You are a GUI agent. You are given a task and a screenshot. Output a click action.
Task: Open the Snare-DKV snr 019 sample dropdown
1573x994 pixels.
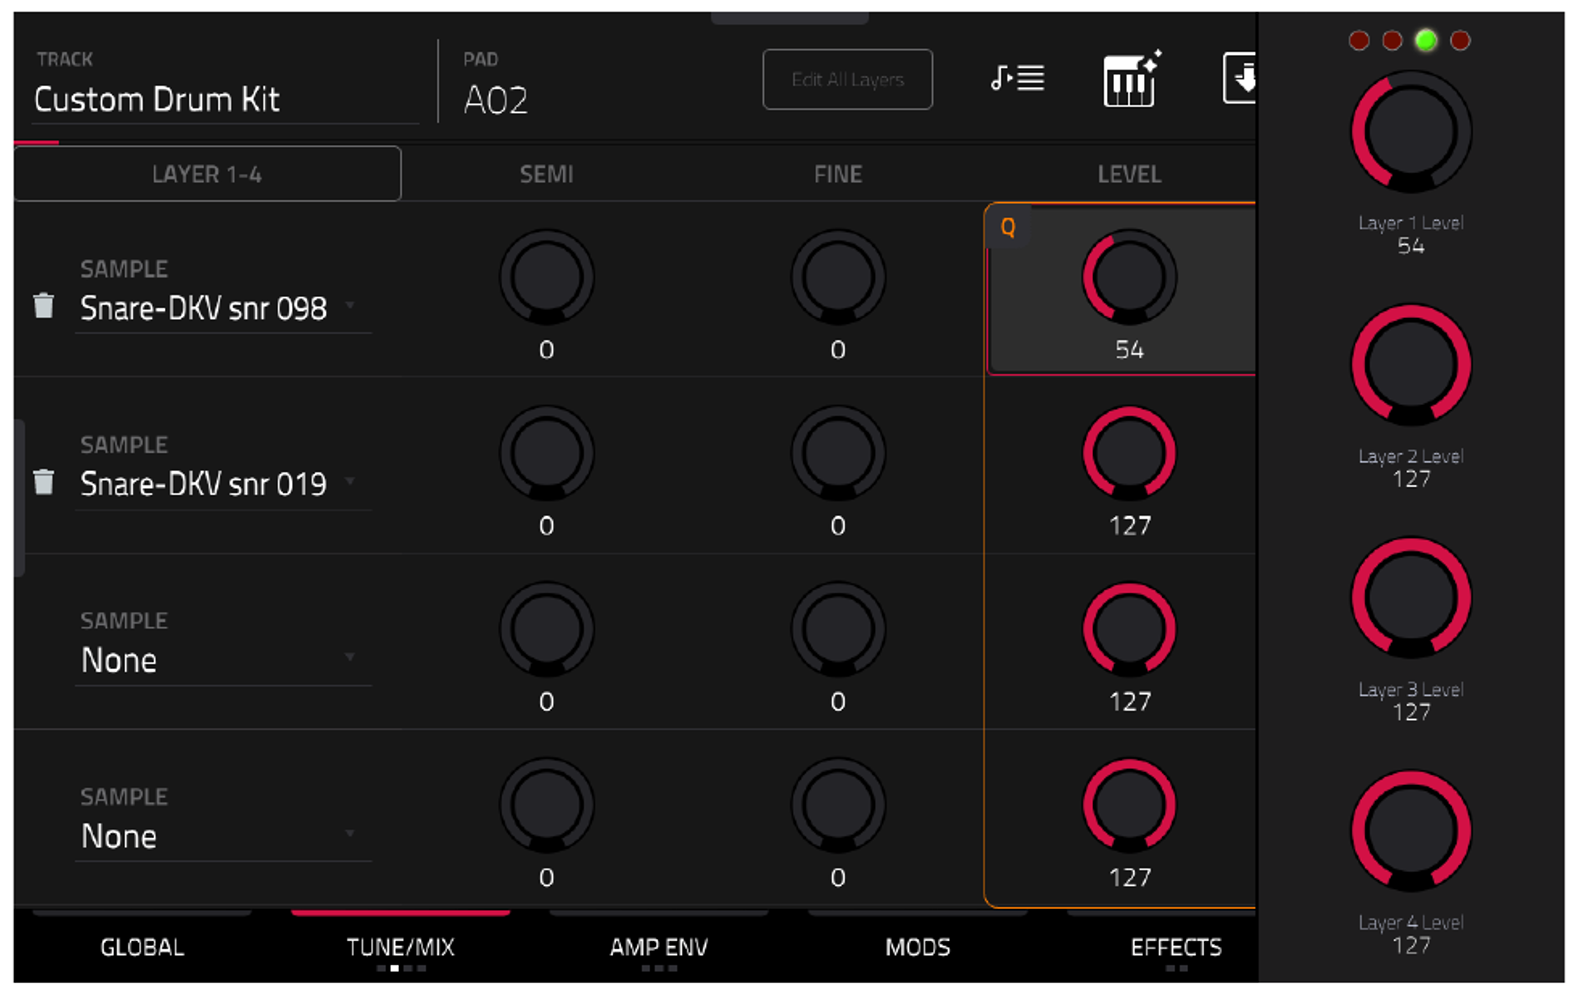tap(223, 484)
